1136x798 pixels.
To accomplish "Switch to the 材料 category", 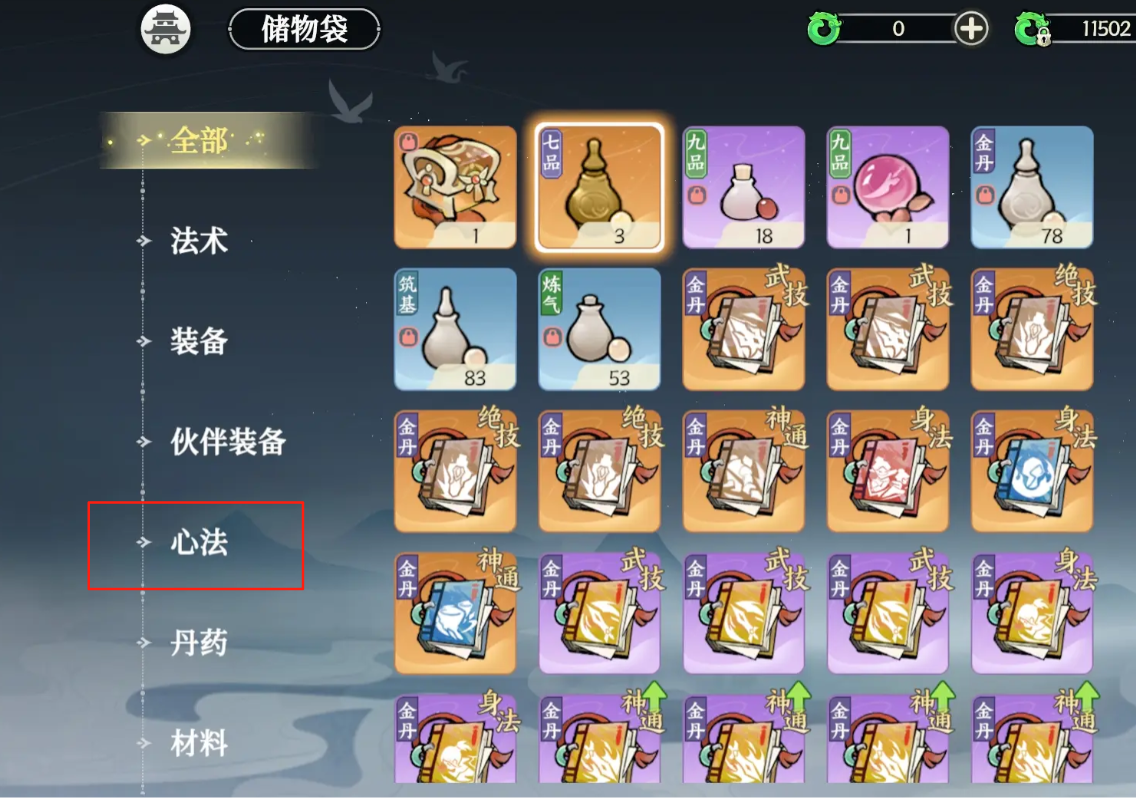I will tap(199, 743).
